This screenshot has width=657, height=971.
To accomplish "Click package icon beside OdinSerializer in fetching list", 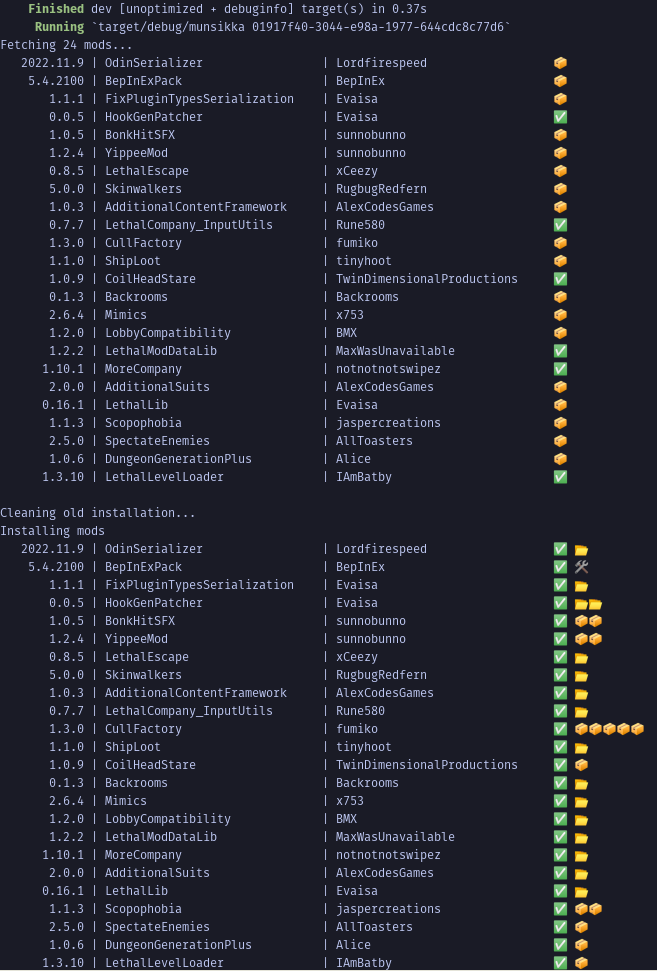I will point(560,63).
